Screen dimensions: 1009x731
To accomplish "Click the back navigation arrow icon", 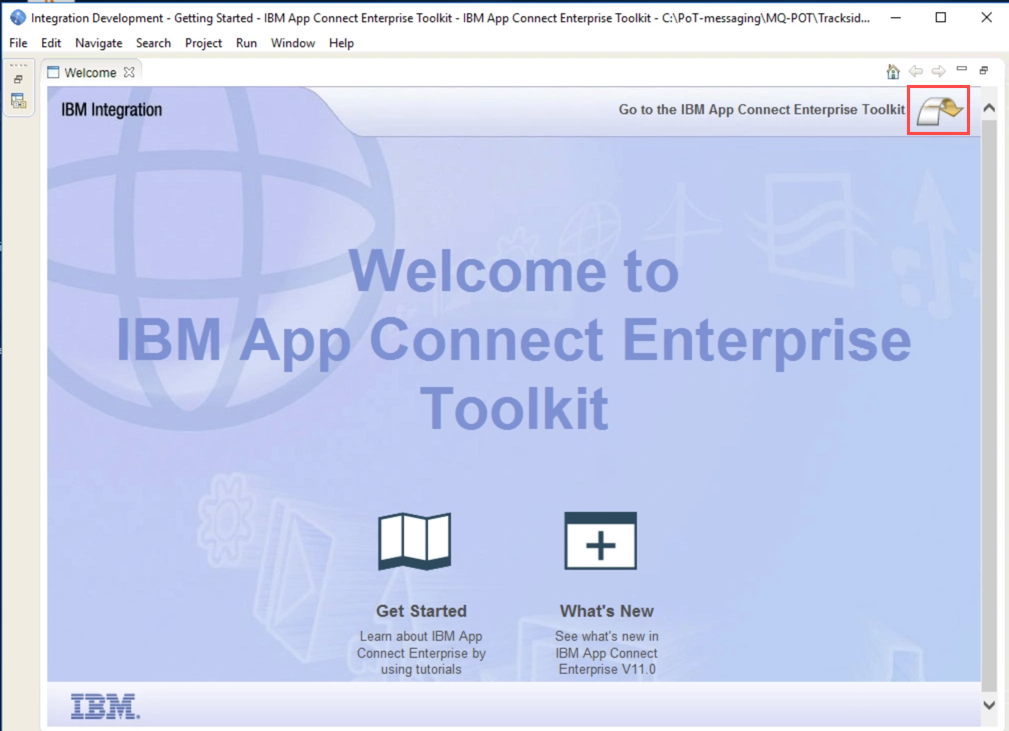I will pos(916,71).
